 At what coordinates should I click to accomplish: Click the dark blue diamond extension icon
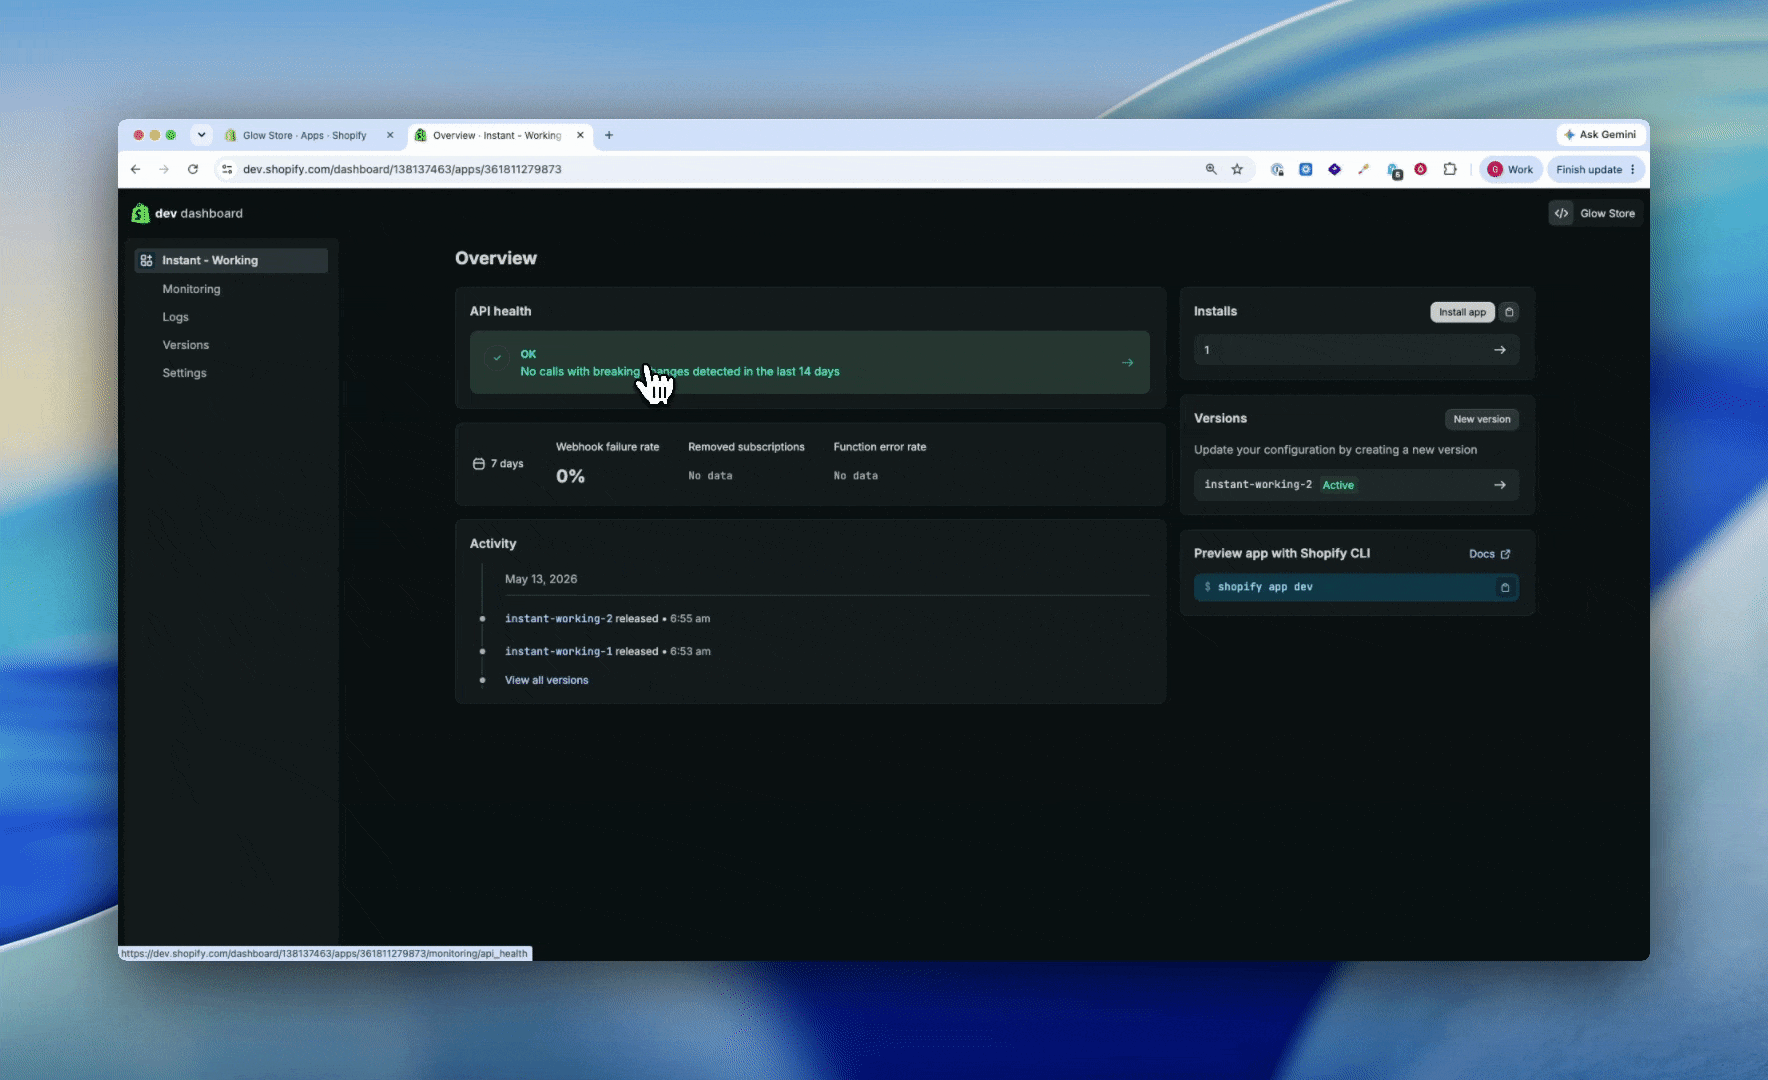click(1334, 169)
